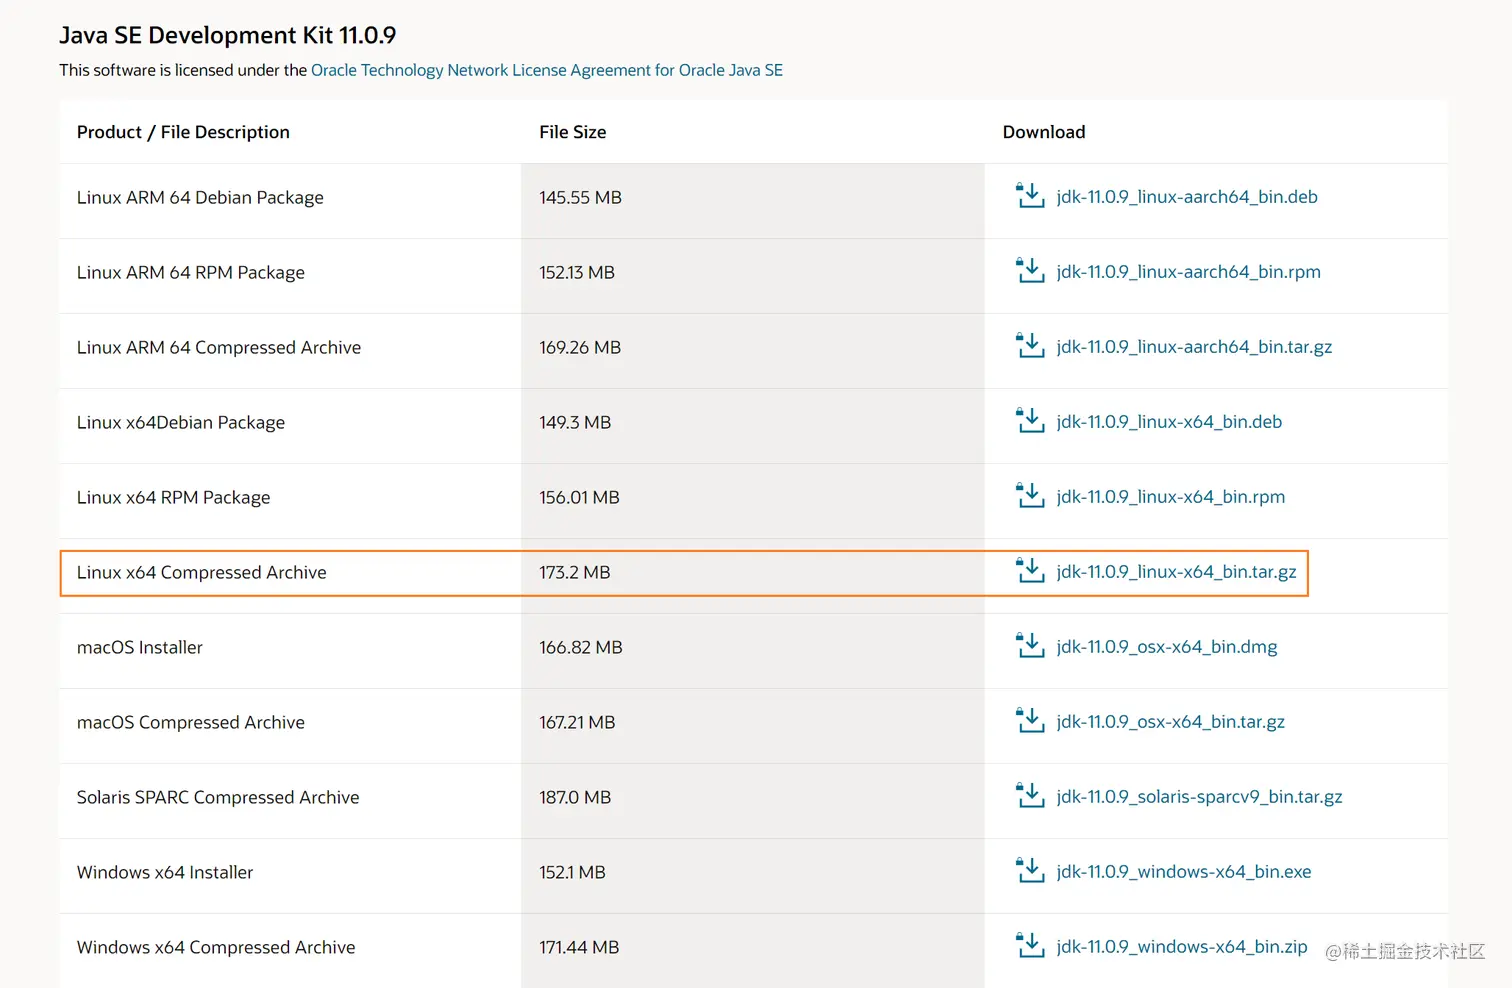Click download icon for windows-x64 exe installer
Viewport: 1512px width, 988px height.
pos(1030,870)
